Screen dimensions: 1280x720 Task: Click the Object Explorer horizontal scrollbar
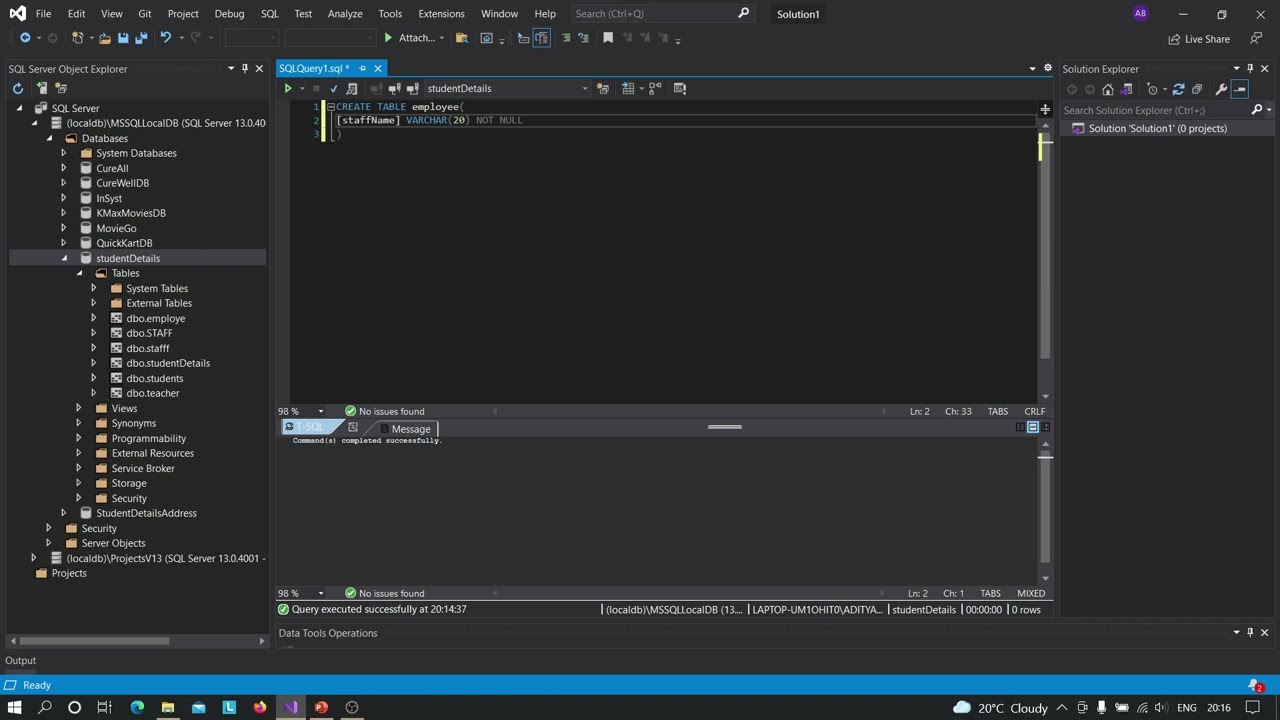point(95,641)
